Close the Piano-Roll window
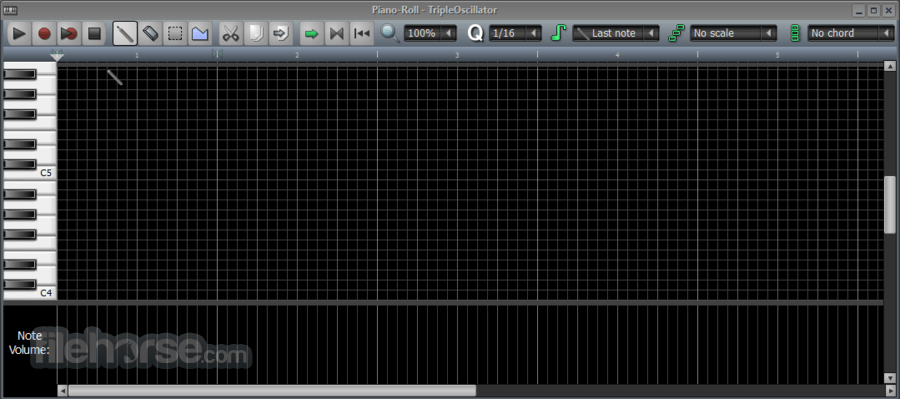The height and width of the screenshot is (399, 900). 888,10
